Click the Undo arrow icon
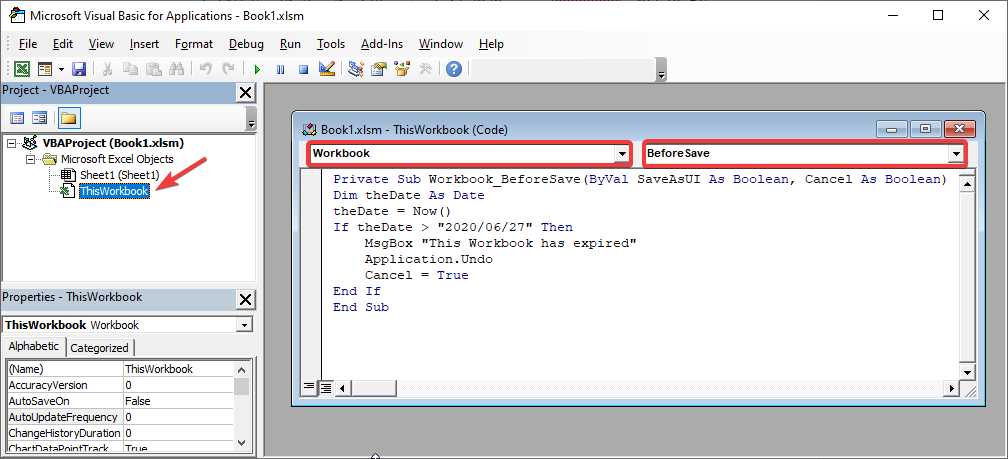Viewport: 1008px width, 459px height. point(206,69)
